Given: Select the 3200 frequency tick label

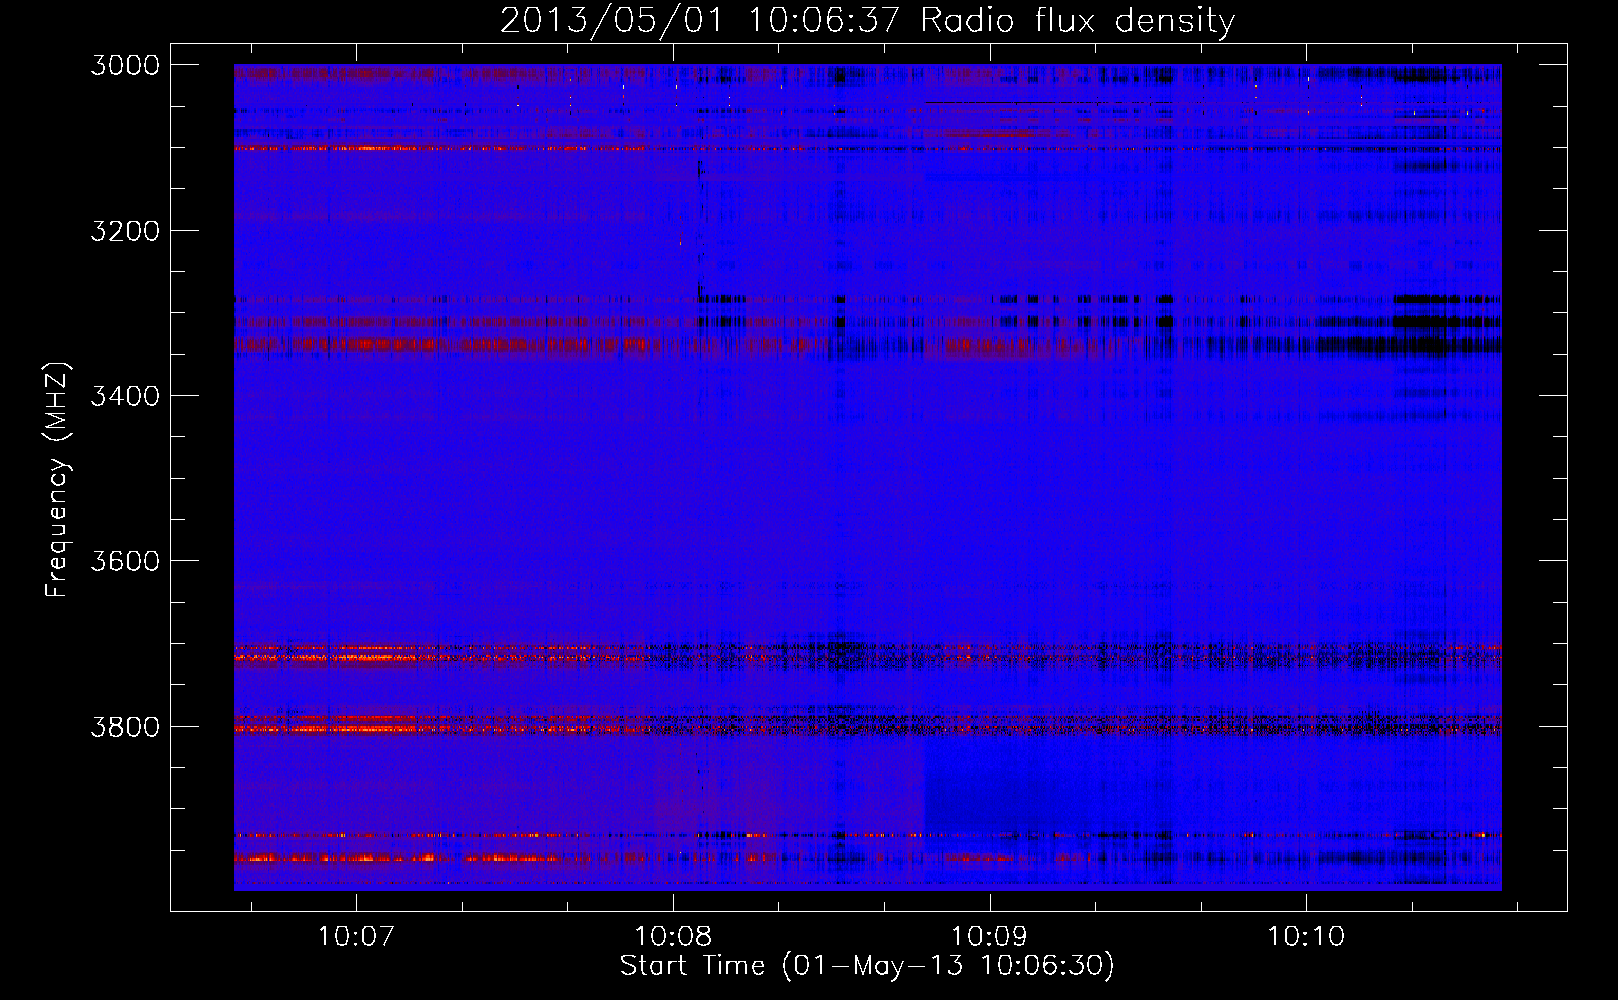Looking at the screenshot, I should coord(125,231).
